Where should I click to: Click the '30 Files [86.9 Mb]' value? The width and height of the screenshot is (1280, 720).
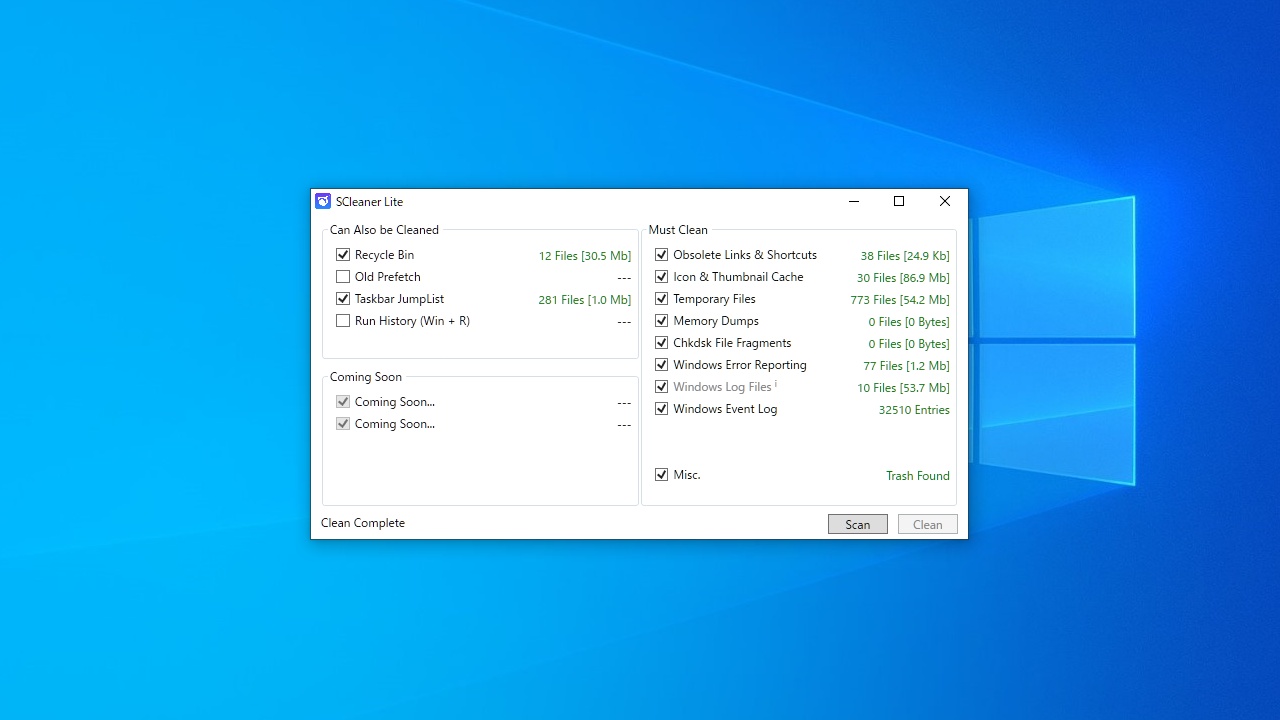(903, 278)
